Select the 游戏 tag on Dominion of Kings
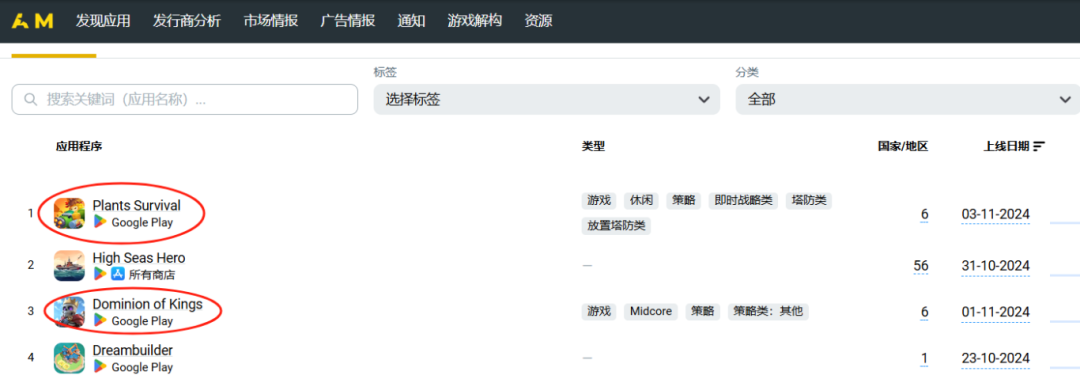This screenshot has height=379, width=1080. click(599, 311)
